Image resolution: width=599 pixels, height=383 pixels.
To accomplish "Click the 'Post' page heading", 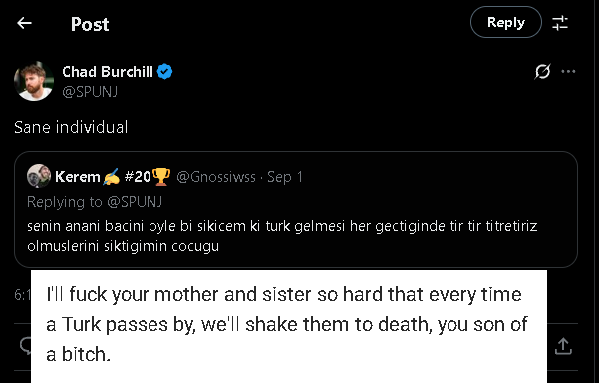I will 90,24.
